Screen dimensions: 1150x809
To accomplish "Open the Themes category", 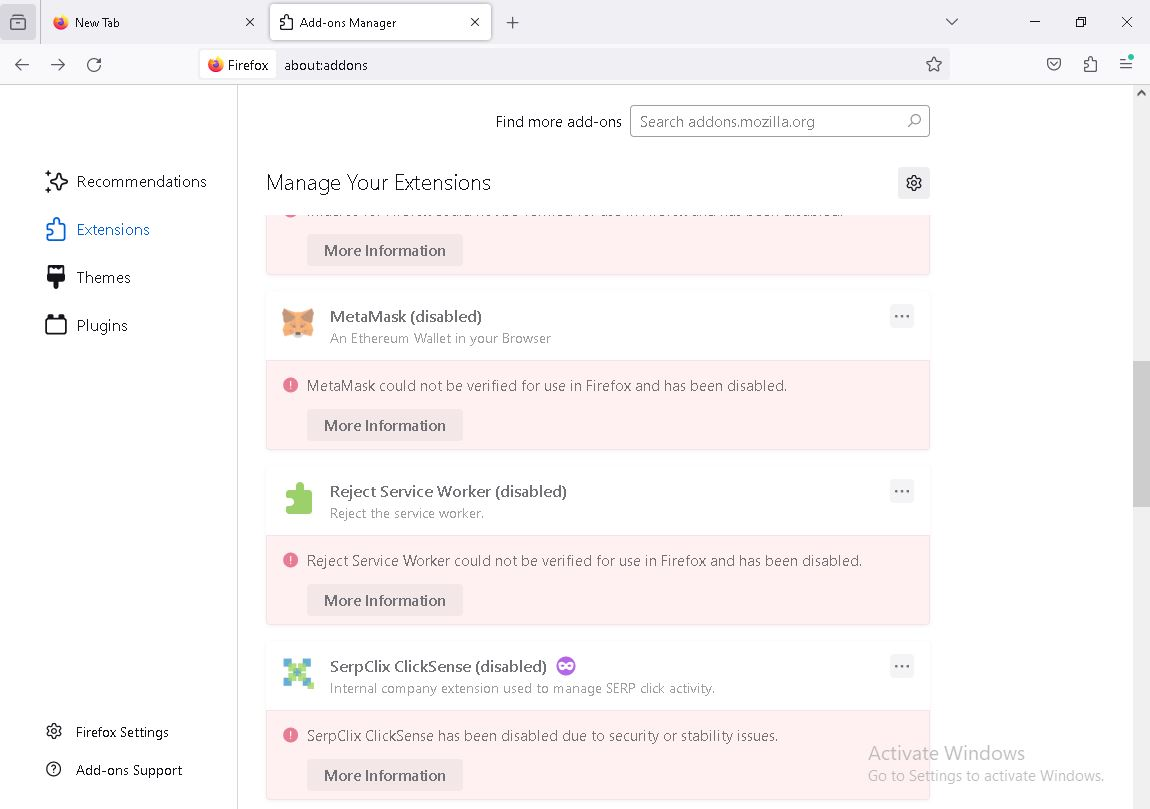I will click(x=88, y=277).
